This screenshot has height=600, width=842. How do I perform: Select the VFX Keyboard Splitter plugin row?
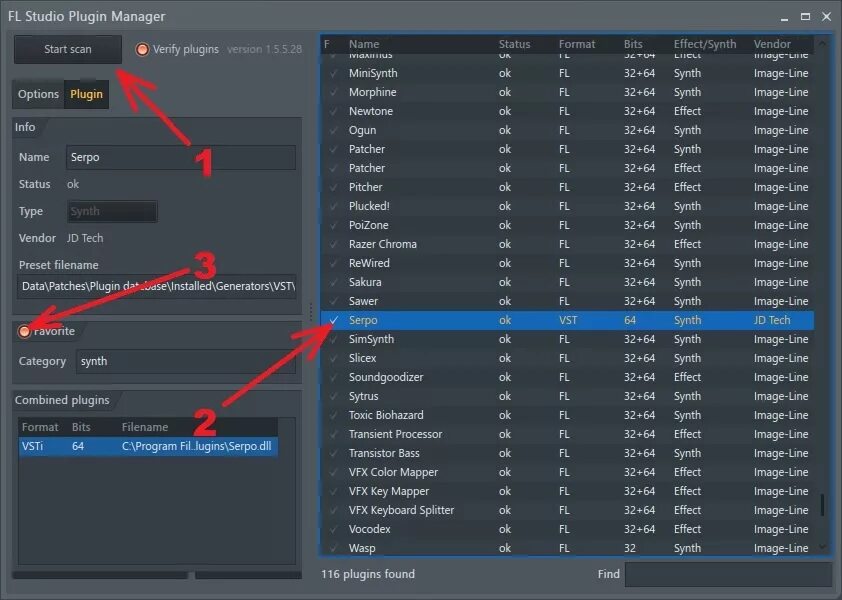point(568,510)
